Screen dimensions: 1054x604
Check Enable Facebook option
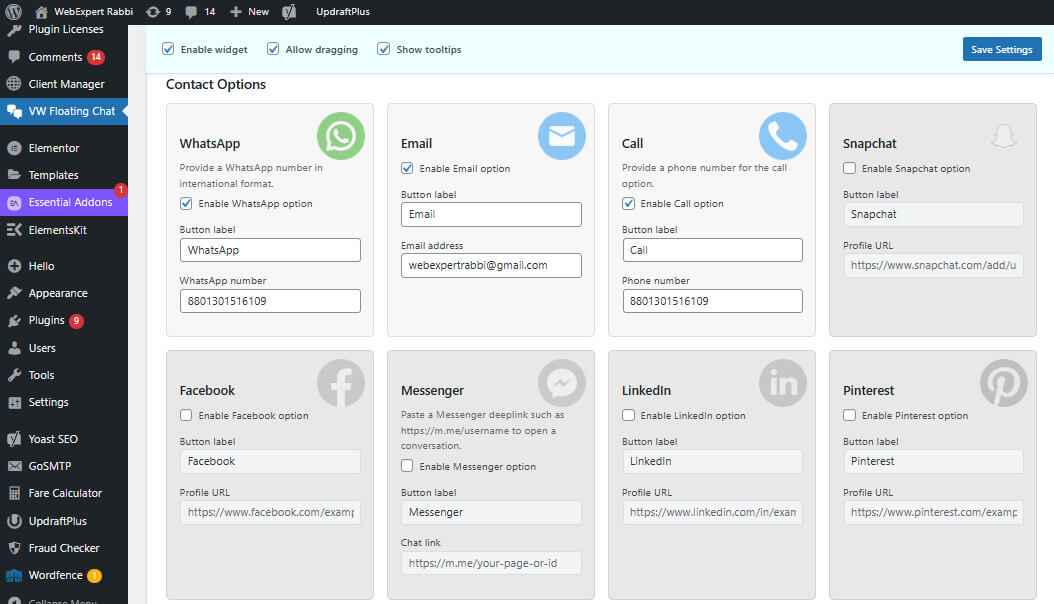tap(186, 415)
